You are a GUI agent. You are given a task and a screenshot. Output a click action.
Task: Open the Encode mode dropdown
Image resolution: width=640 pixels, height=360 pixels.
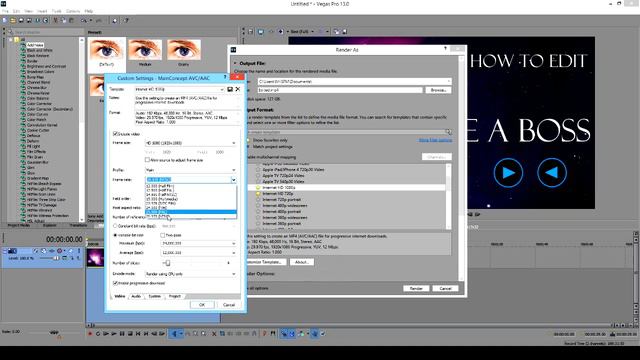point(233,274)
